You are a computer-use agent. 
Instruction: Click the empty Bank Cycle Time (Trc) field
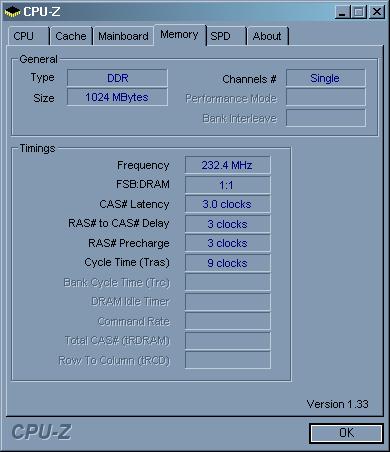click(228, 282)
